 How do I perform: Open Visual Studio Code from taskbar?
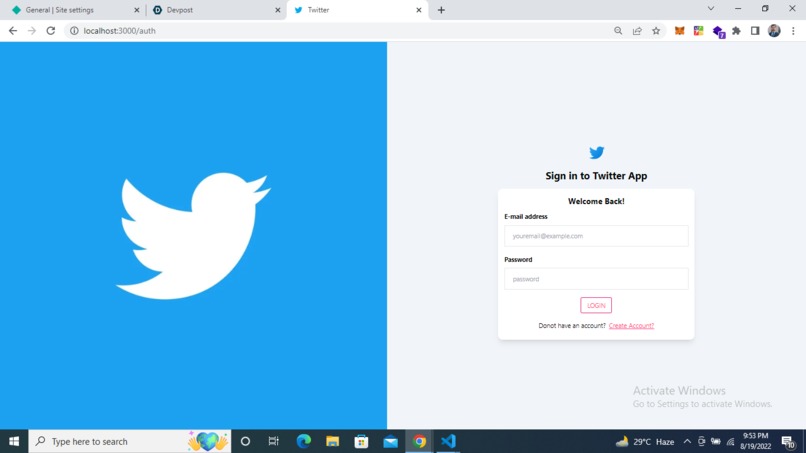tap(448, 441)
